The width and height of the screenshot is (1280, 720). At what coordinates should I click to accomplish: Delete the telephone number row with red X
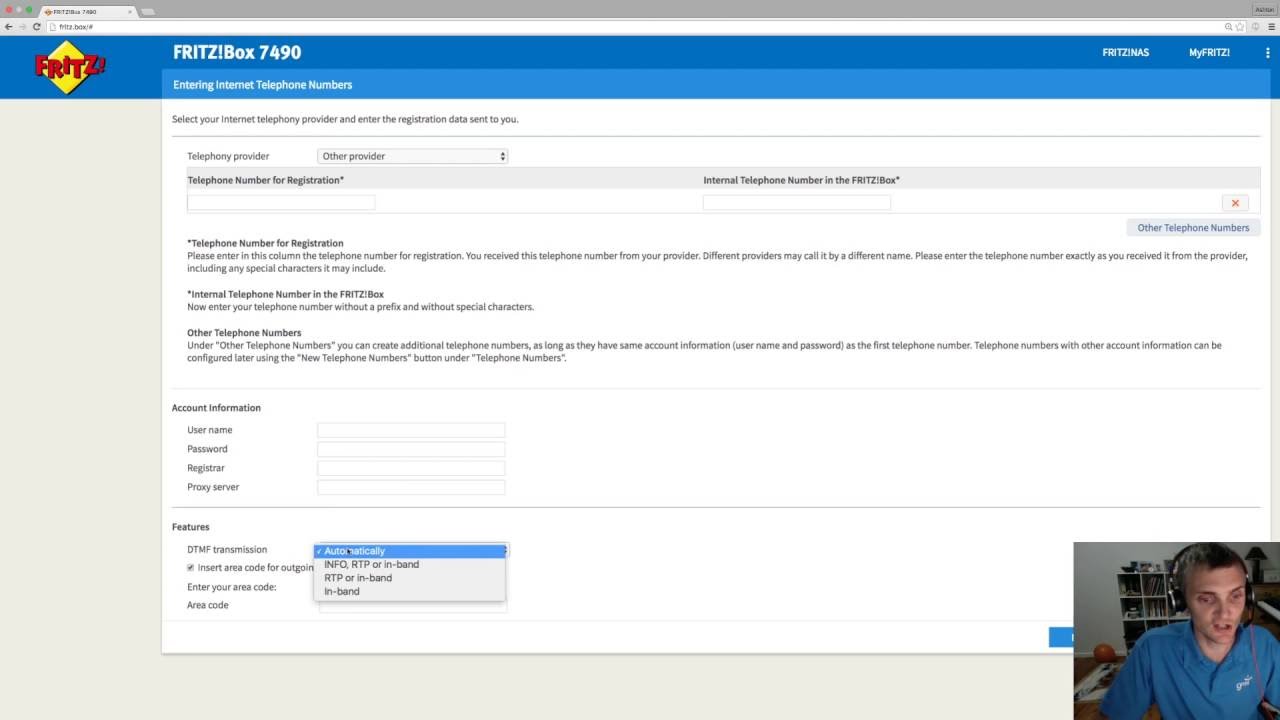1235,203
